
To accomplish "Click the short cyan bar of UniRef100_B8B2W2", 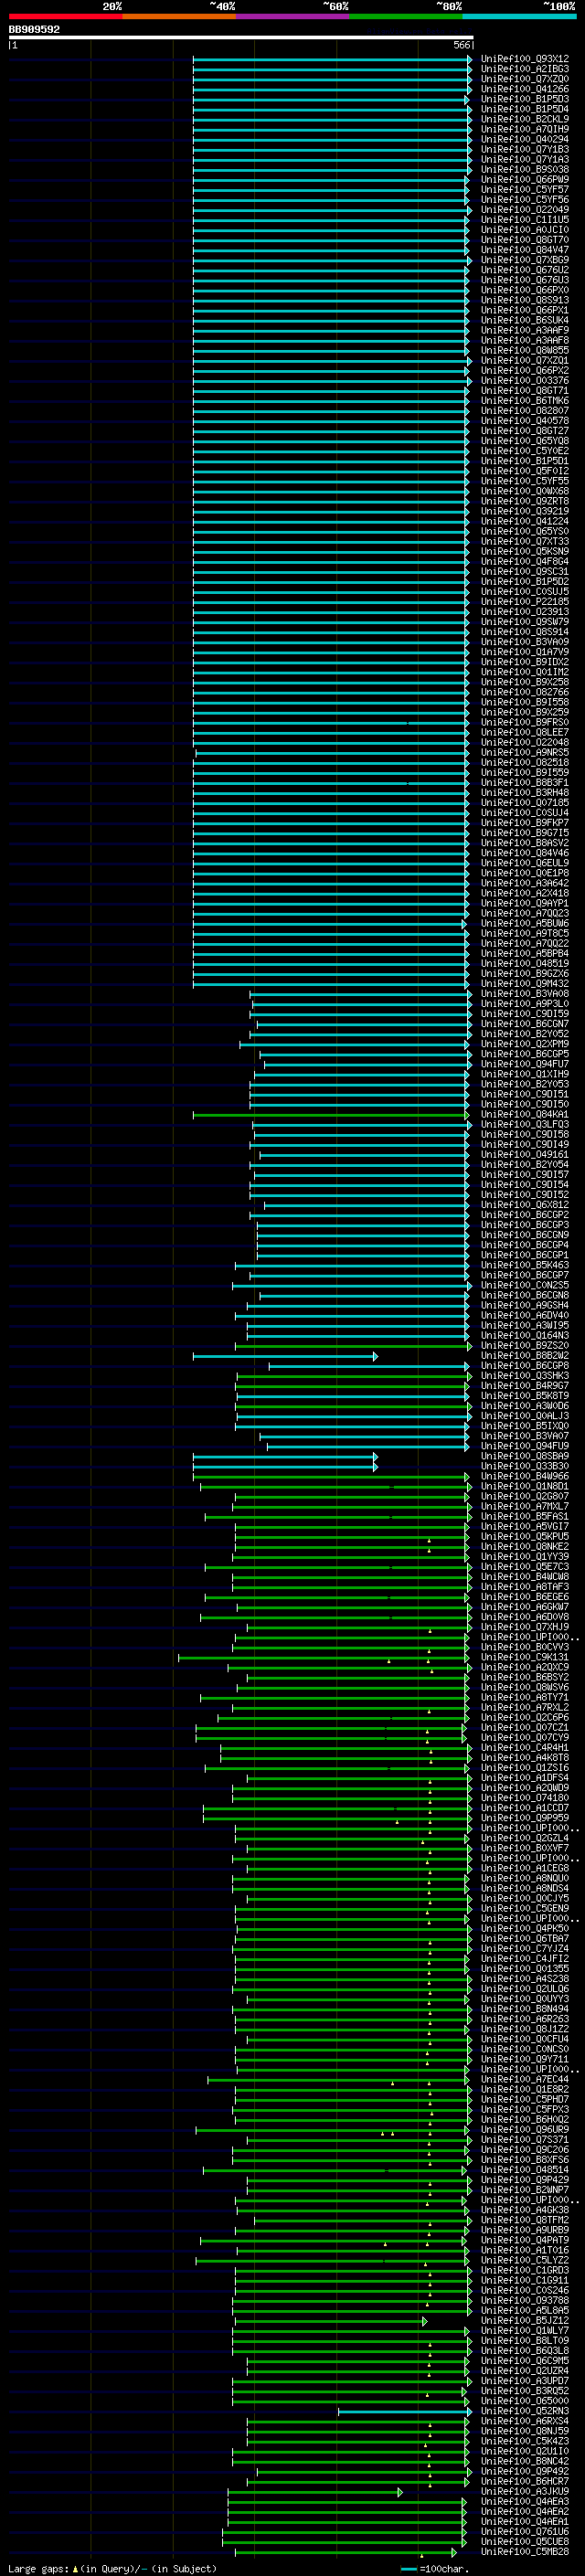I will tap(285, 1356).
